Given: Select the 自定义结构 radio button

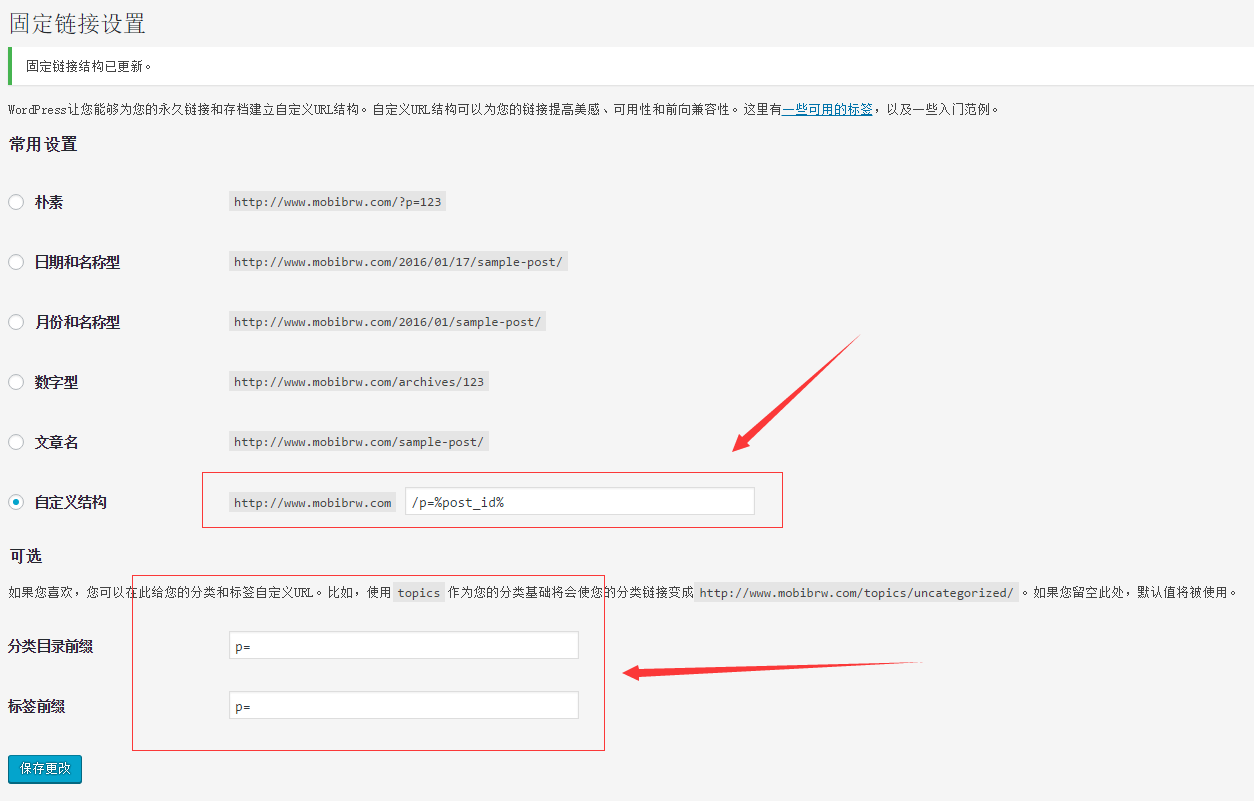Looking at the screenshot, I should (x=16, y=502).
